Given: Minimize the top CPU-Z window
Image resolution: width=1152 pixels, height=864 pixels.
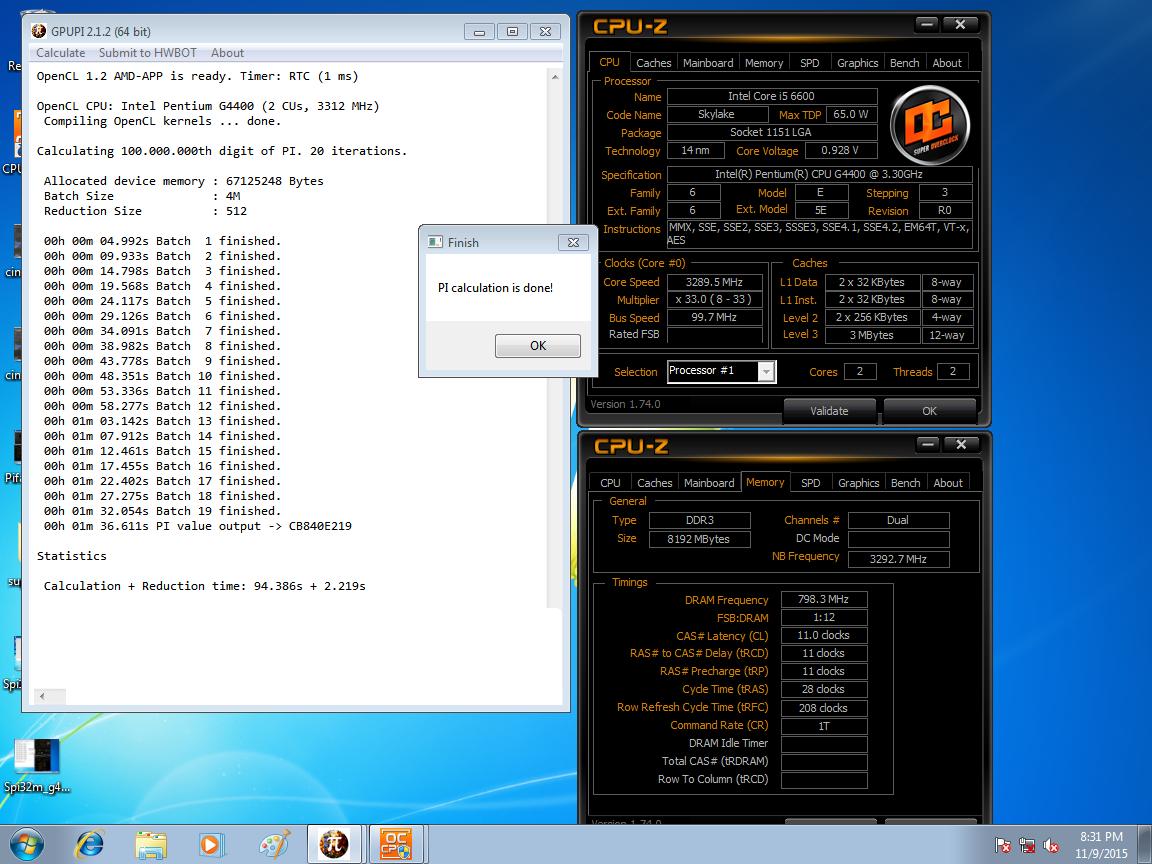Looking at the screenshot, I should pyautogui.click(x=927, y=24).
